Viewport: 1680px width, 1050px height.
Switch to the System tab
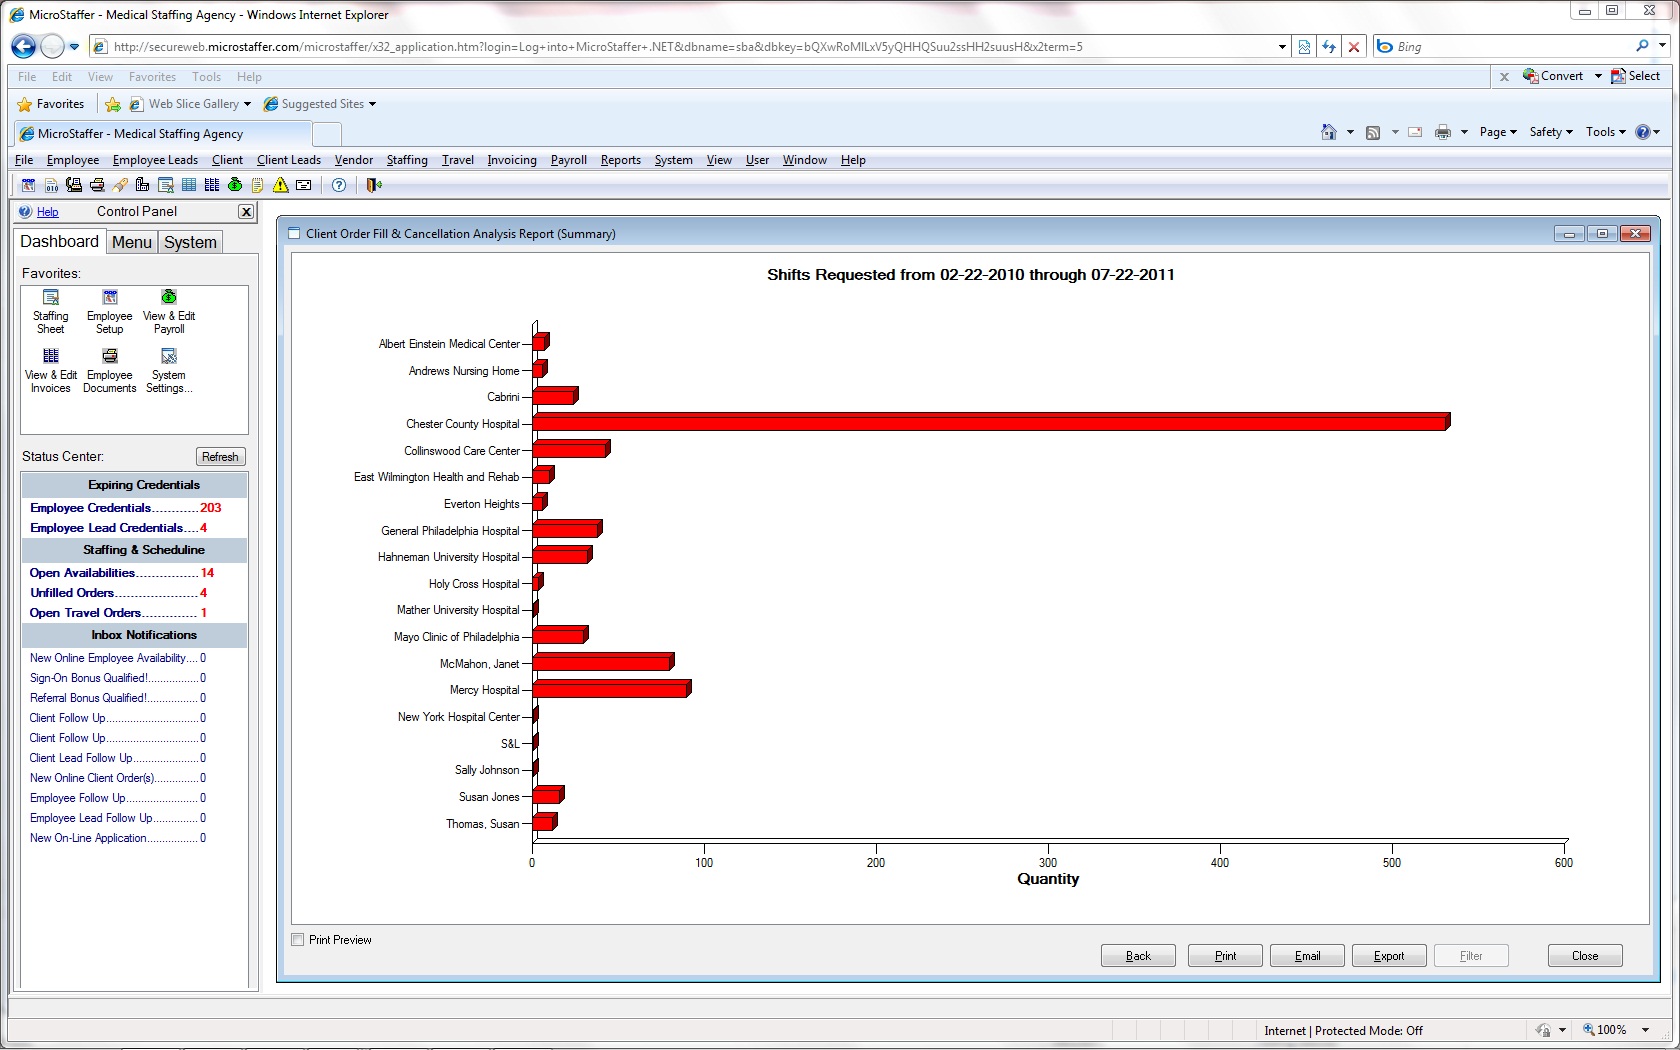(x=190, y=242)
